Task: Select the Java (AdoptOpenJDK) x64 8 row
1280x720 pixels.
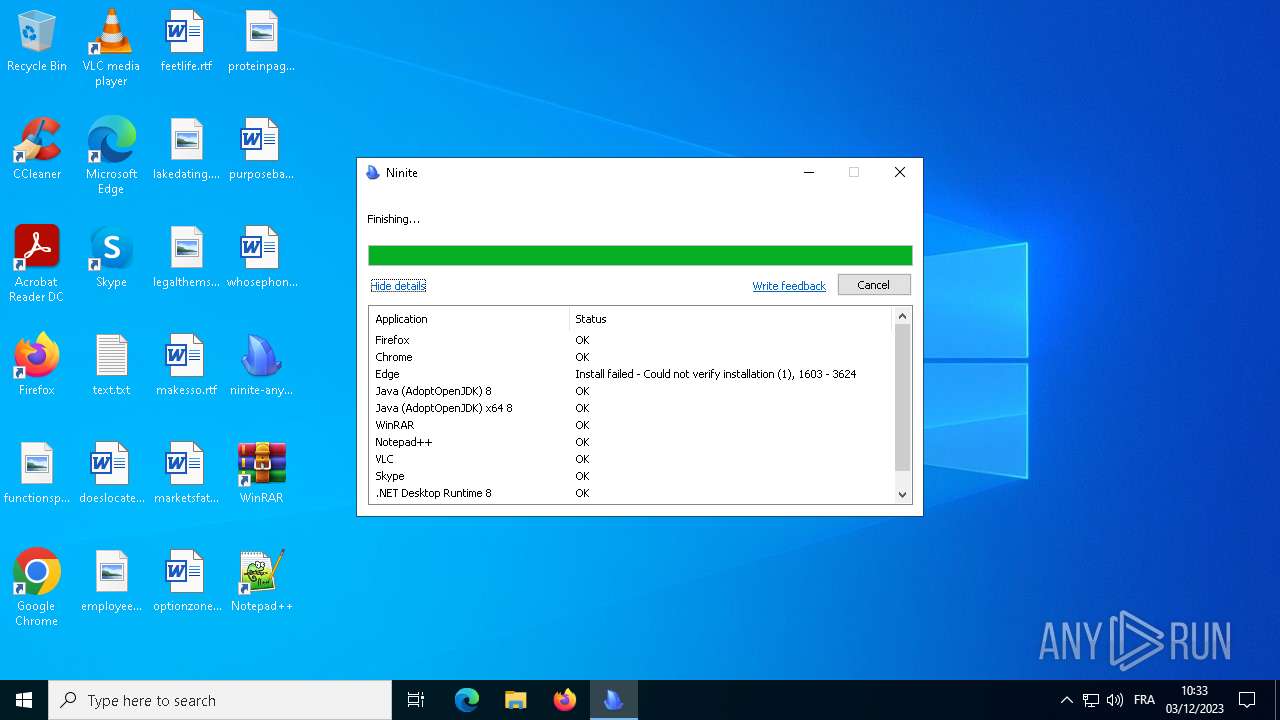Action: (631, 408)
